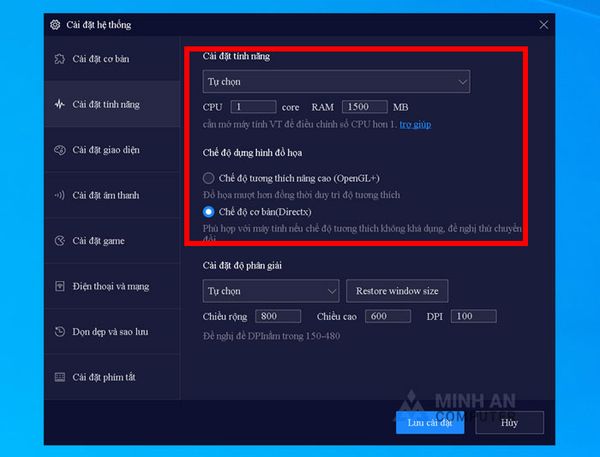Select Chế độ cơ bản (Directx) radio button
Image resolution: width=600 pixels, height=457 pixels.
coord(209,212)
